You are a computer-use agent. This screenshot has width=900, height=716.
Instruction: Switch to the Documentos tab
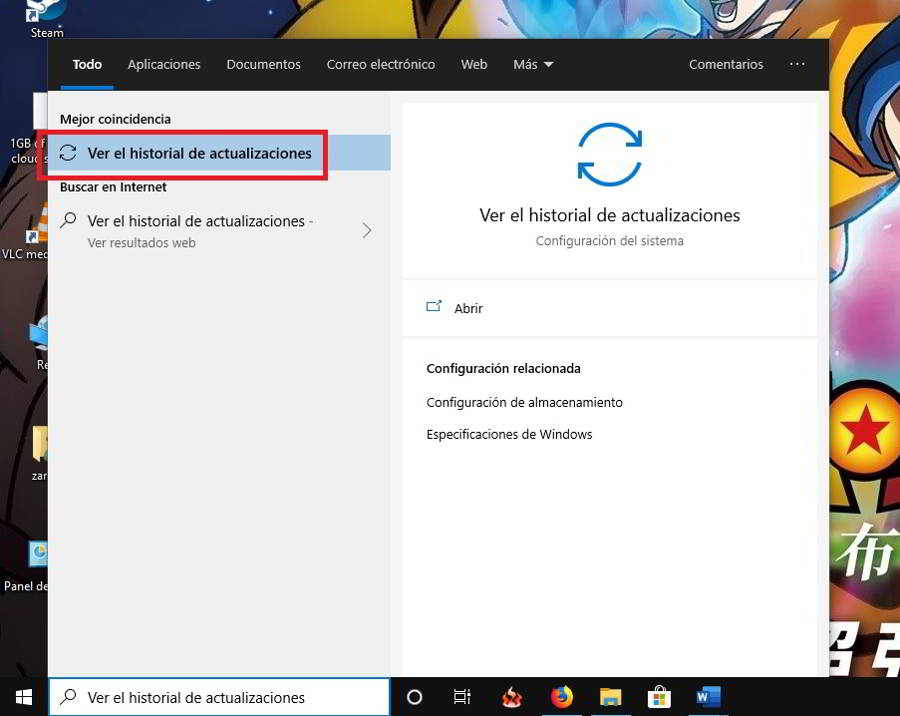click(263, 64)
